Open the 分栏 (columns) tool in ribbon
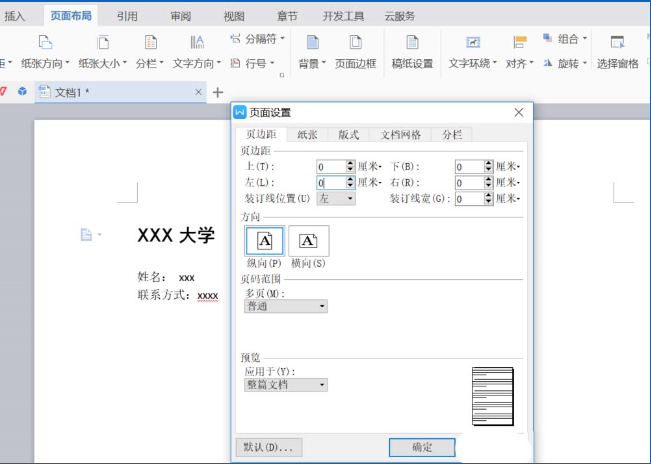Screen dimensions: 651x464 click(149, 42)
